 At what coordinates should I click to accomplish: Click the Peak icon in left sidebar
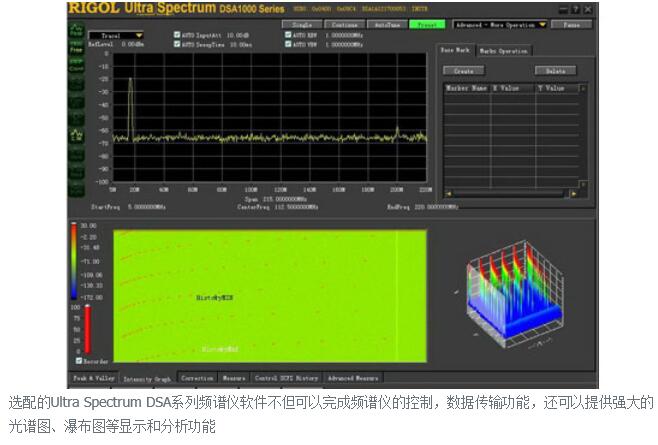(x=76, y=33)
